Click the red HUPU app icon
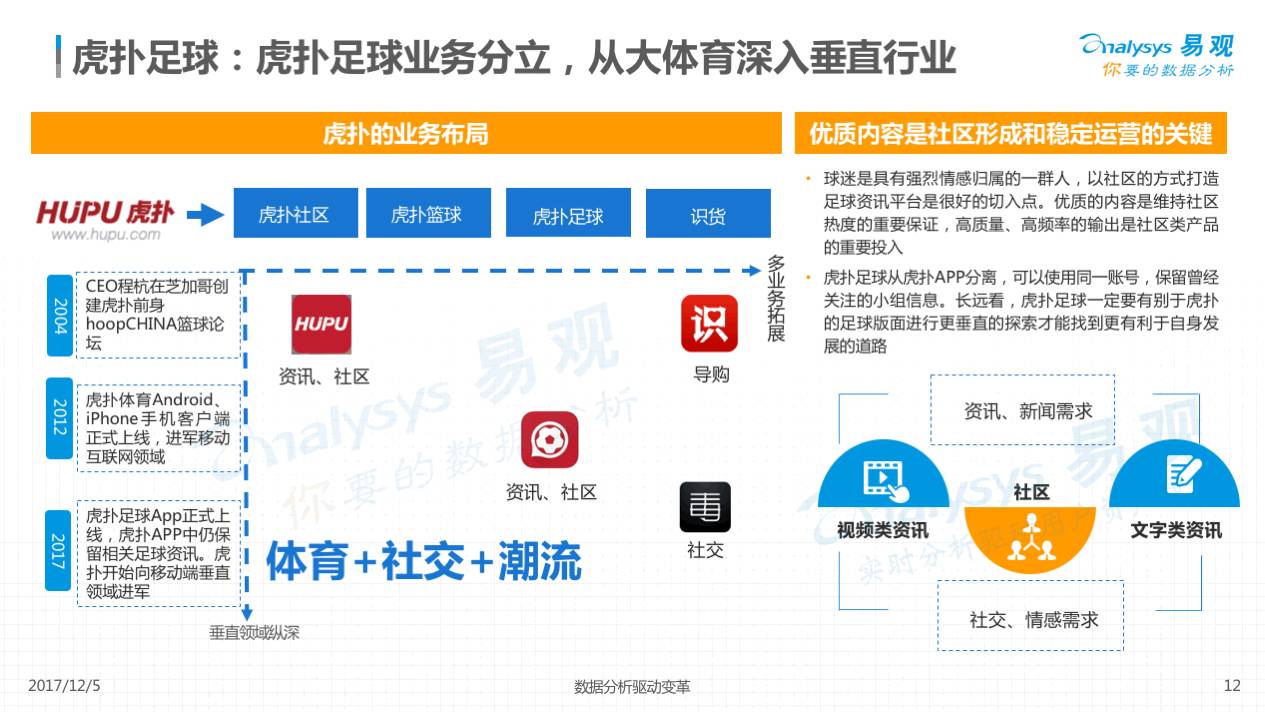The width and height of the screenshot is (1265, 712). [321, 324]
